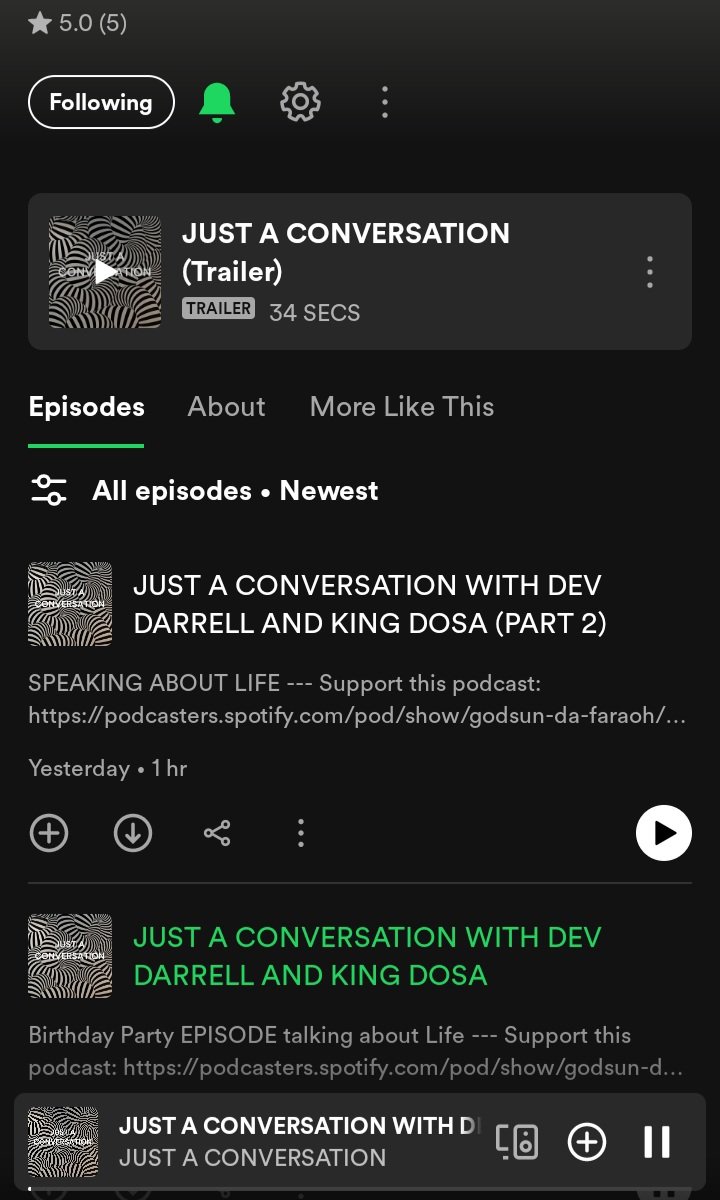Download the PART 2 episode
This screenshot has height=1200, width=720.
[x=133, y=833]
